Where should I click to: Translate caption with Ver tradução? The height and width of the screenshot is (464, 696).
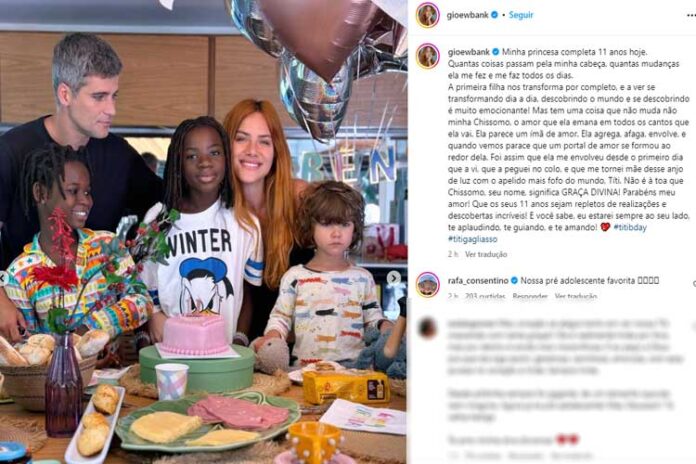click(x=486, y=254)
